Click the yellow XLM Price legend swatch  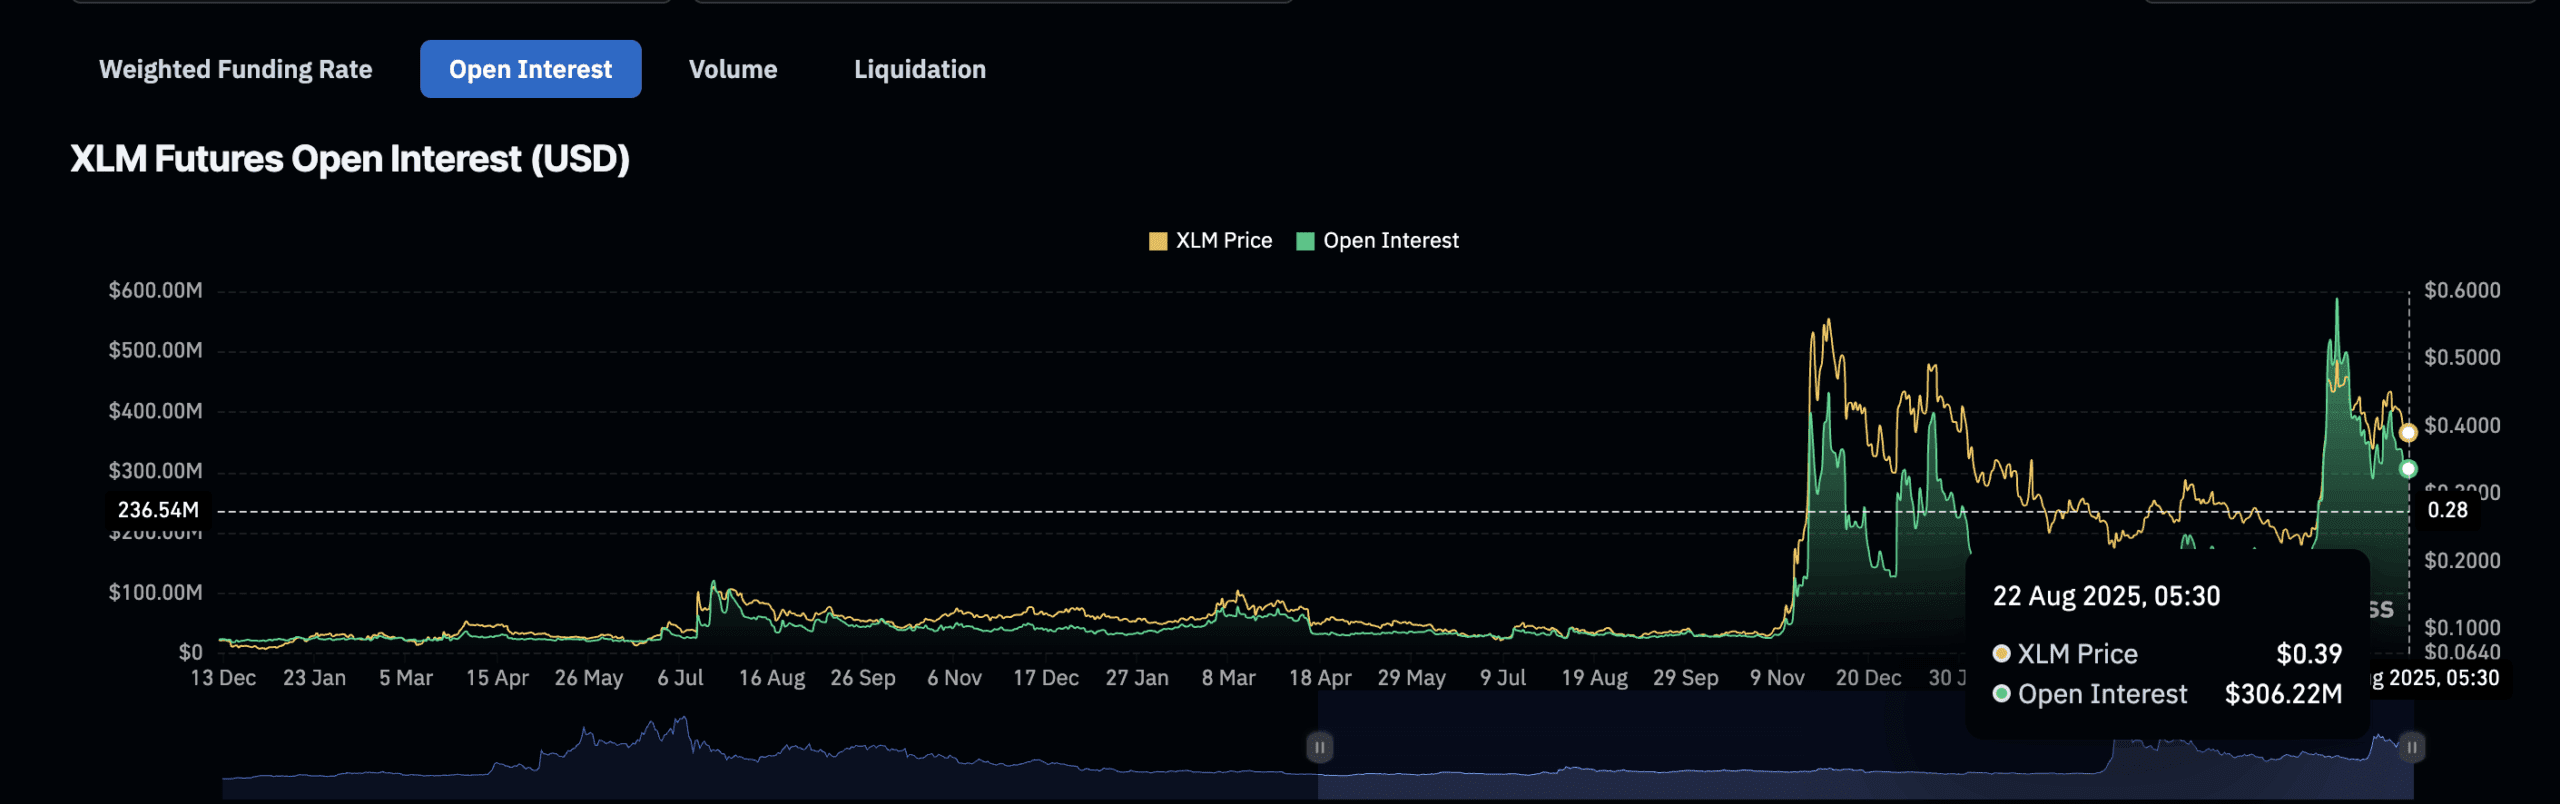(x=1158, y=241)
